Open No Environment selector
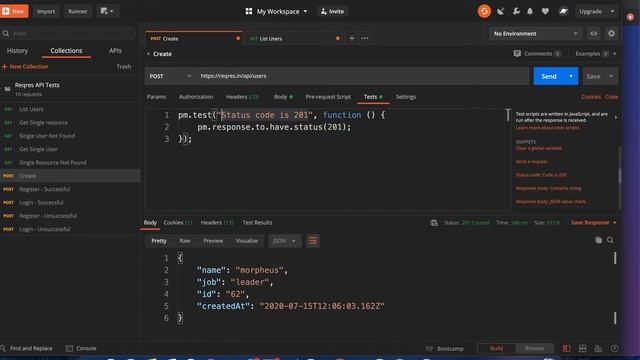 [x=536, y=33]
